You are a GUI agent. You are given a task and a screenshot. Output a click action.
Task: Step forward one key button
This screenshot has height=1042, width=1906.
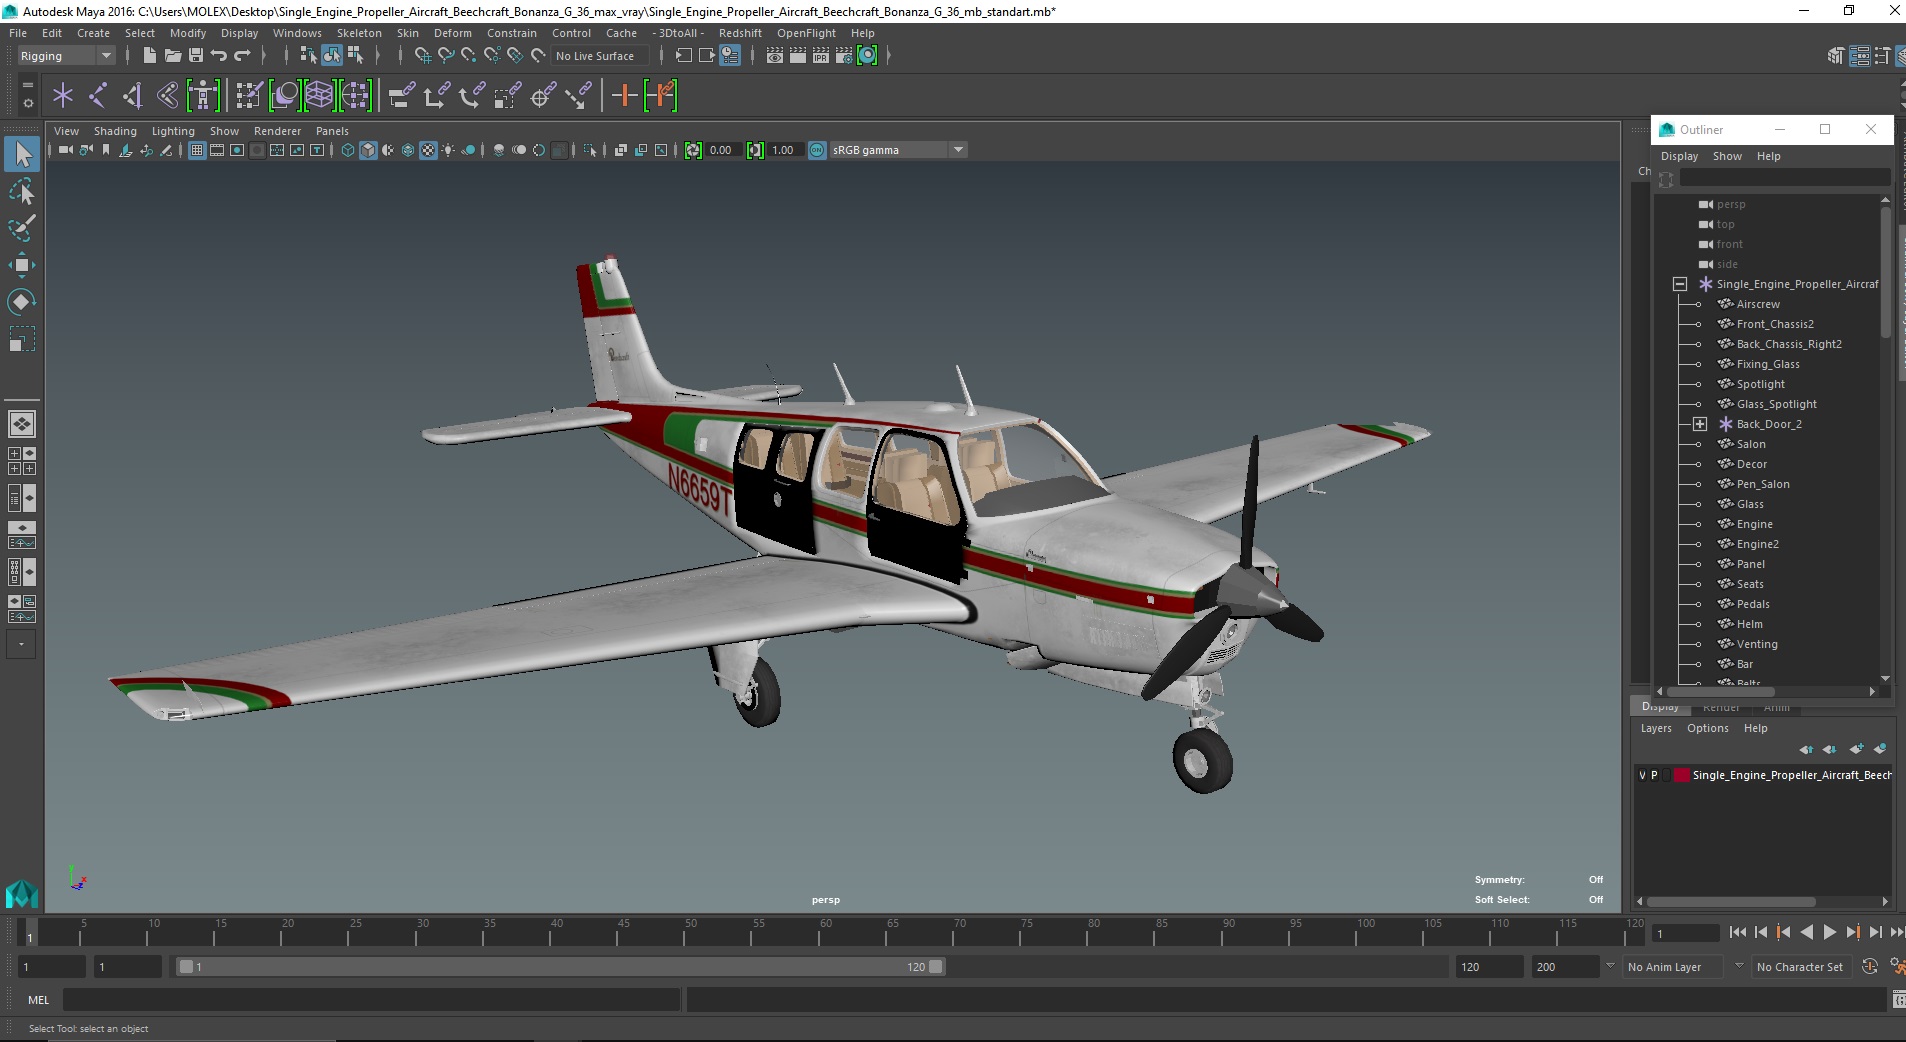pos(1852,932)
